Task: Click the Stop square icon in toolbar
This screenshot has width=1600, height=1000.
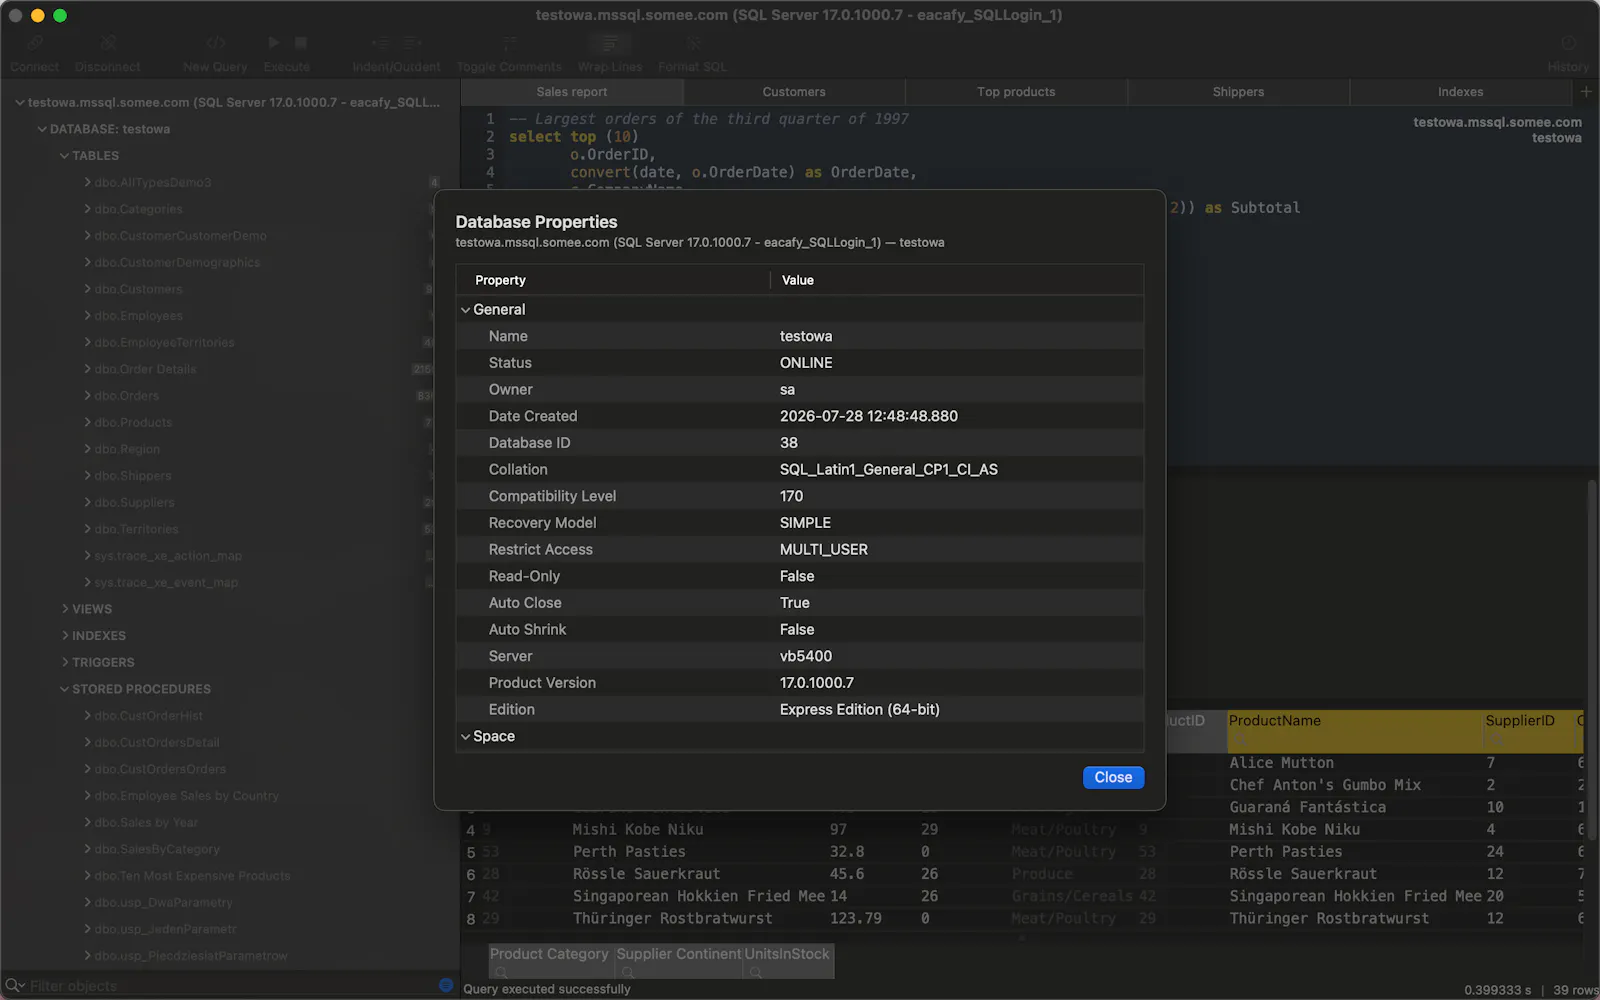Action: [x=301, y=43]
